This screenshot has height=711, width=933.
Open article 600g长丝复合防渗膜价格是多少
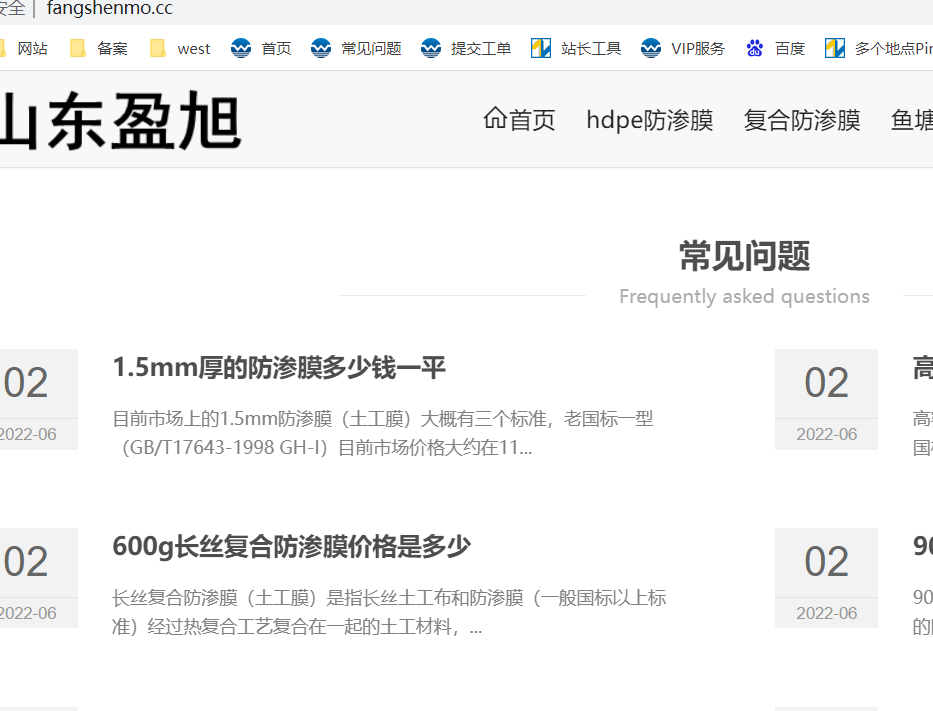[x=291, y=547]
